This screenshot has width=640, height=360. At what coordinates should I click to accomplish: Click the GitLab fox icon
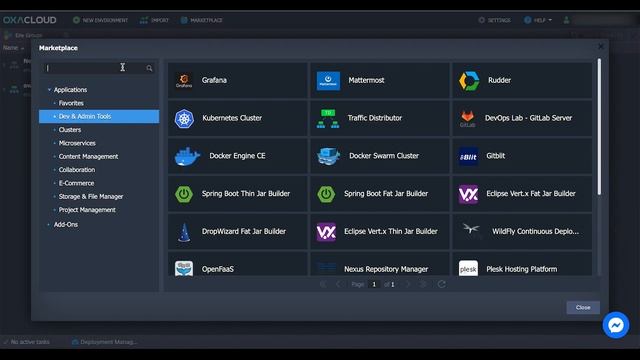click(x=468, y=118)
